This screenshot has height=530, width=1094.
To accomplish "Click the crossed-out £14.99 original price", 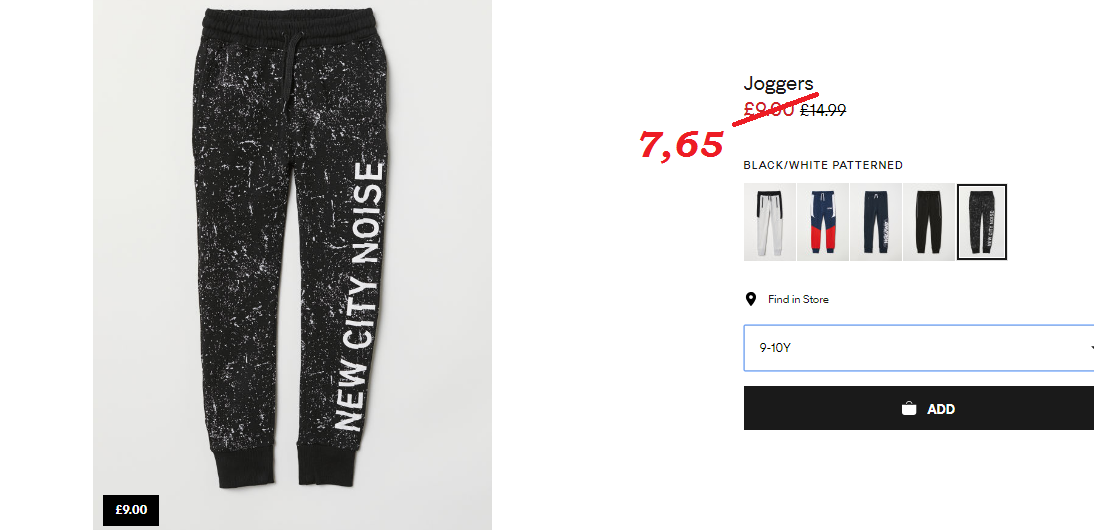I will tap(823, 109).
